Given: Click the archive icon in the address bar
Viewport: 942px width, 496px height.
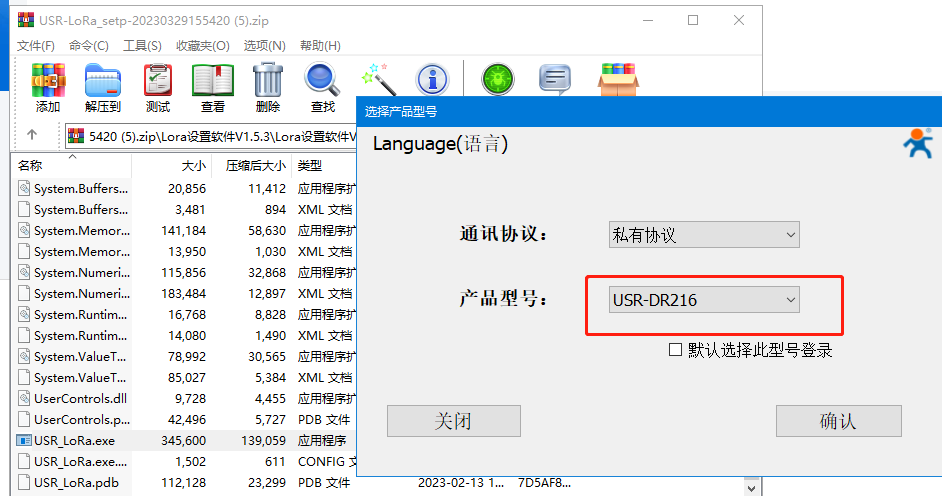Looking at the screenshot, I should [x=76, y=136].
